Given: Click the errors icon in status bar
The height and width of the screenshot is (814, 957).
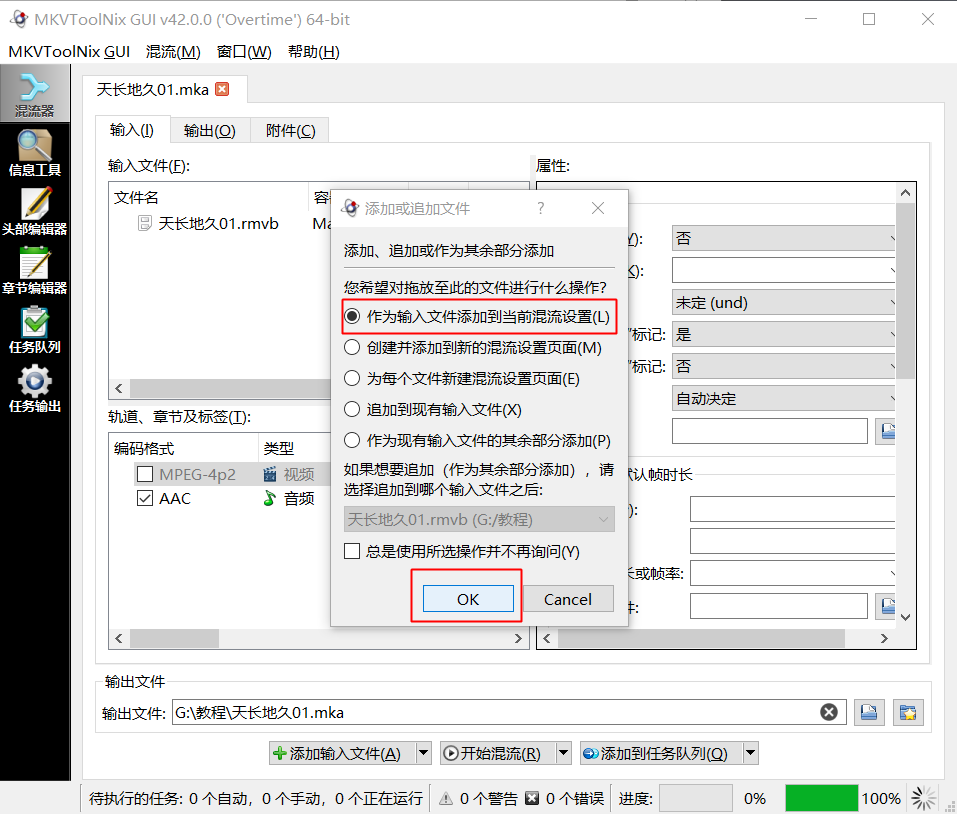Looking at the screenshot, I should (532, 798).
